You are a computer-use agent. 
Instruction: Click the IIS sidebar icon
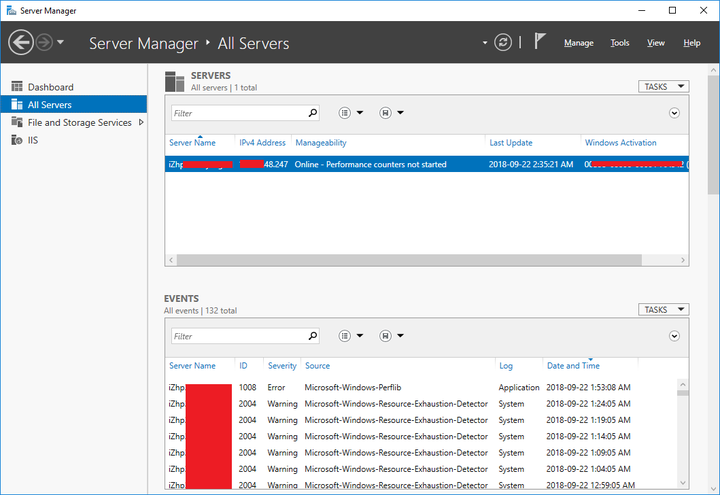point(17,140)
